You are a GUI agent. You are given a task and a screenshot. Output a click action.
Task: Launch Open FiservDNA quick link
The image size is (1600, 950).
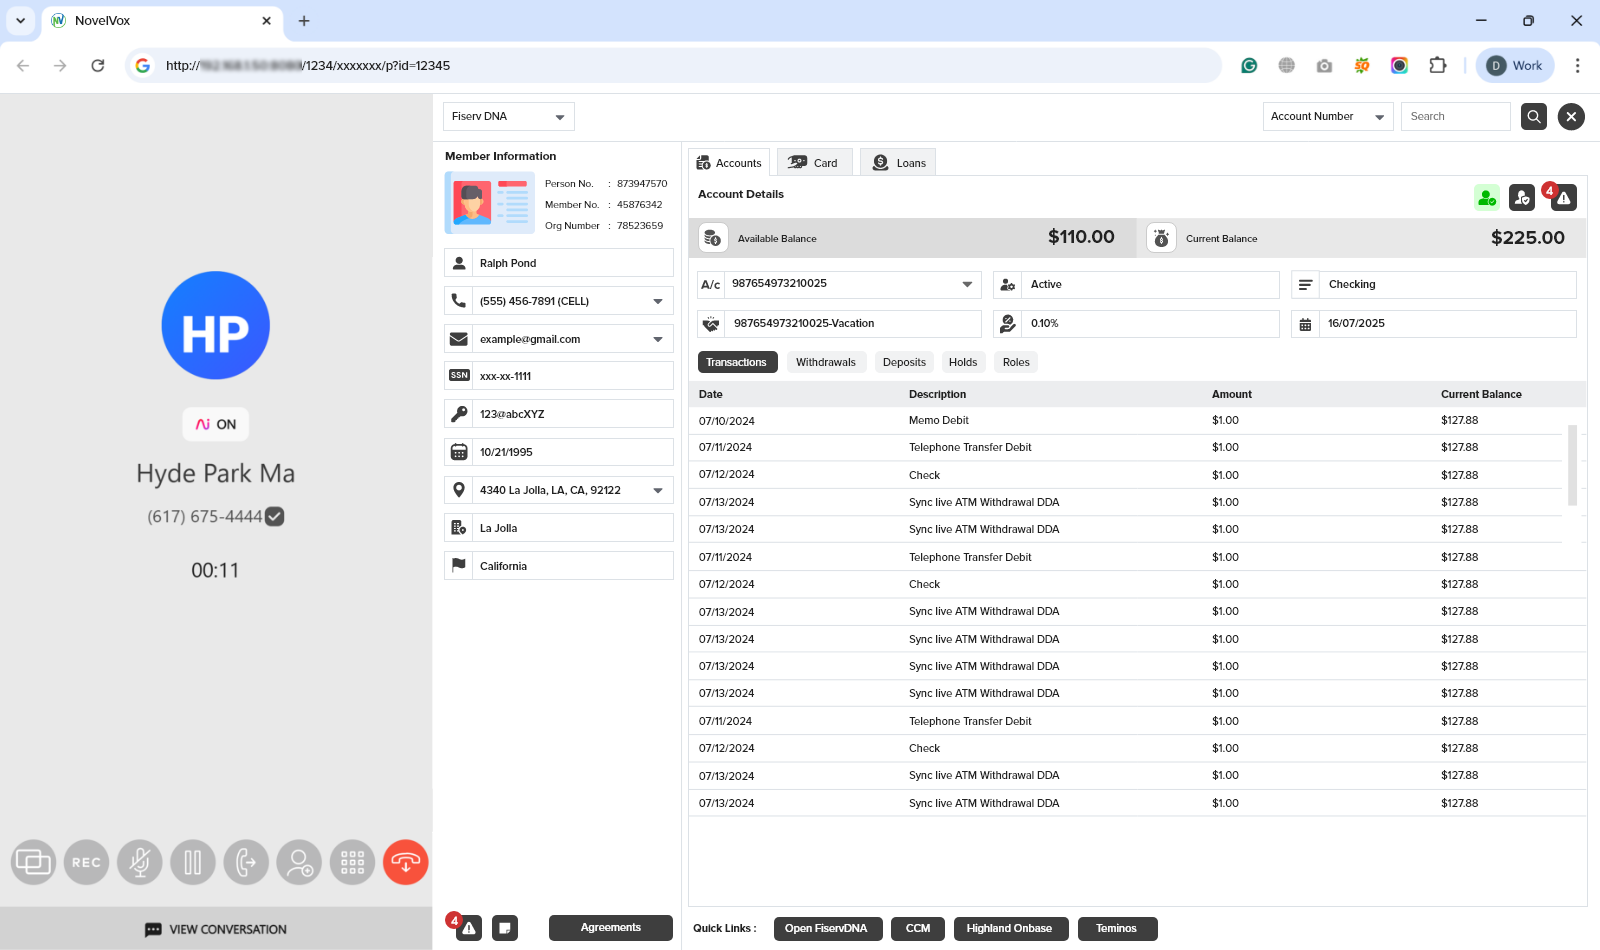tap(828, 928)
